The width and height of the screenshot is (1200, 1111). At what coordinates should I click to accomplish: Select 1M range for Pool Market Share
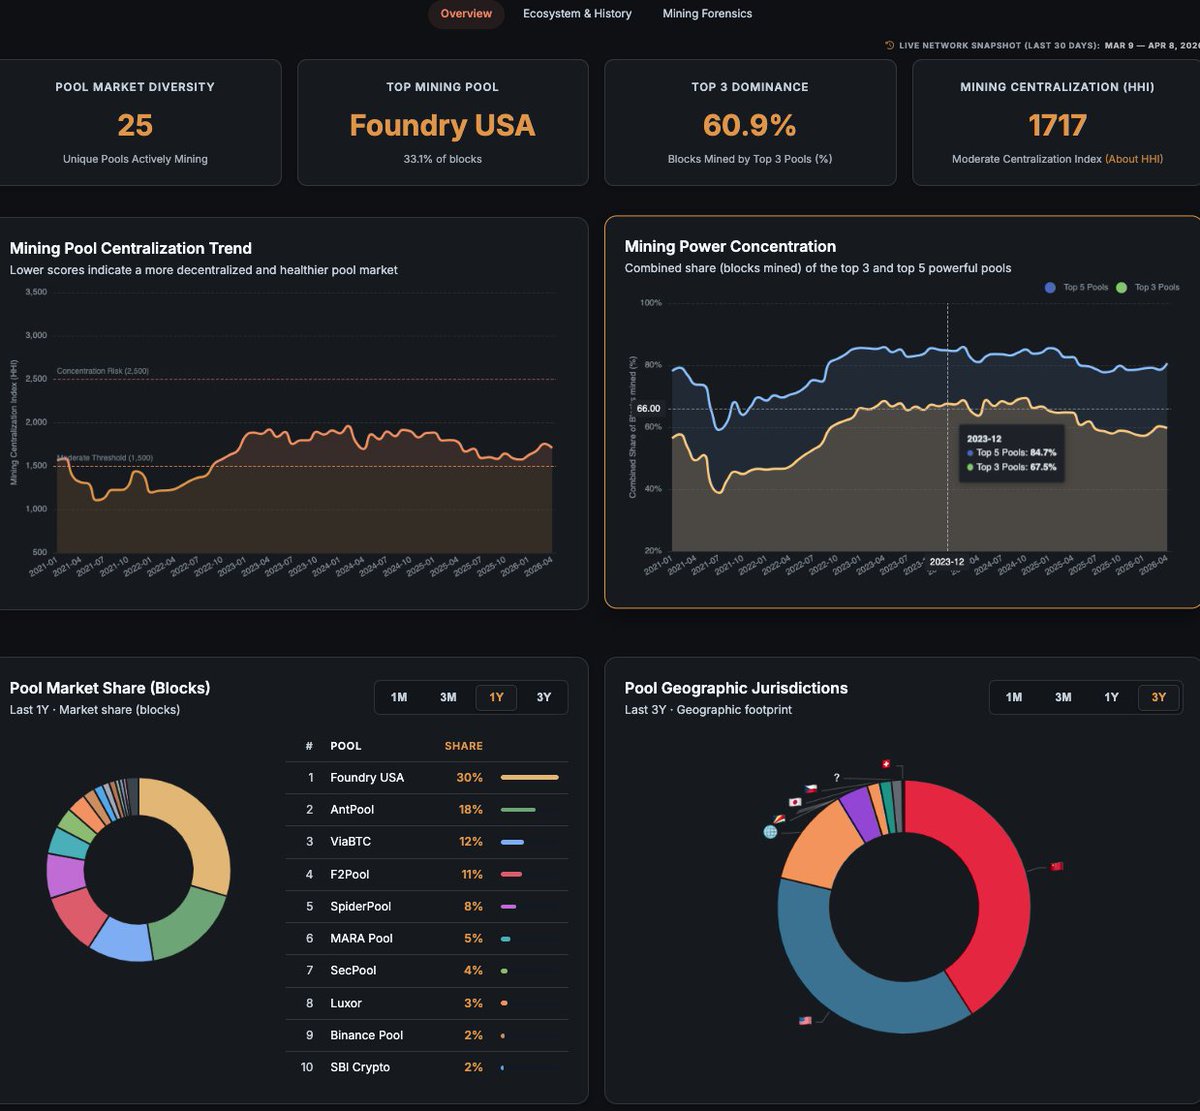(399, 697)
